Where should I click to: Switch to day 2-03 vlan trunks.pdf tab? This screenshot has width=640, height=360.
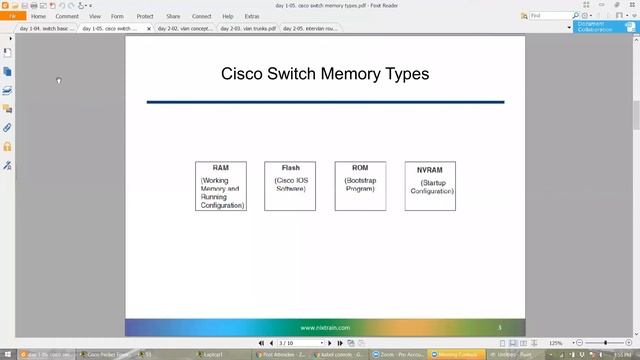click(248, 29)
